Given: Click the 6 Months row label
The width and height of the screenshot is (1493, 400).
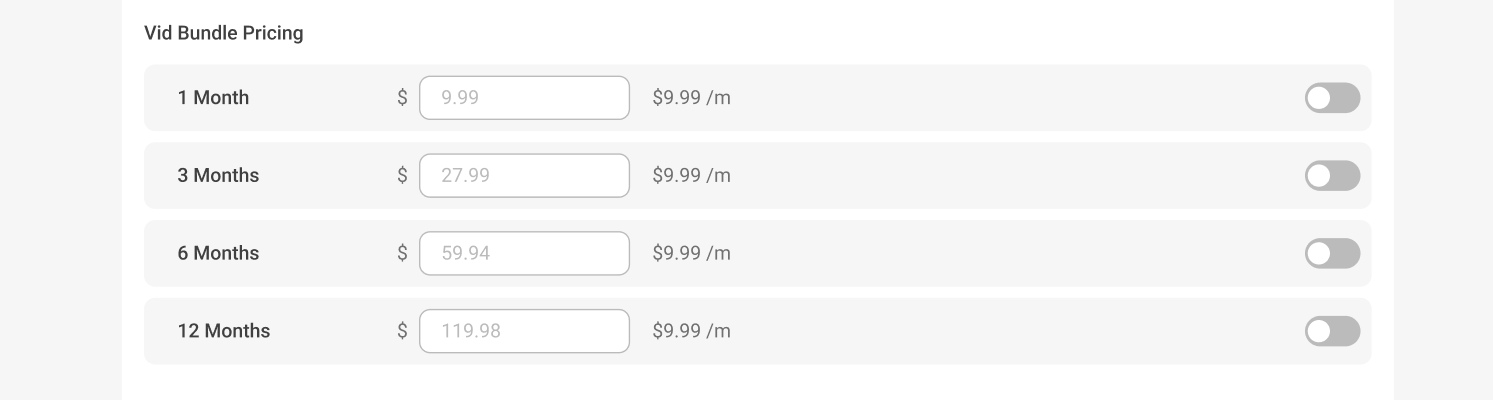Looking at the screenshot, I should click(218, 254).
